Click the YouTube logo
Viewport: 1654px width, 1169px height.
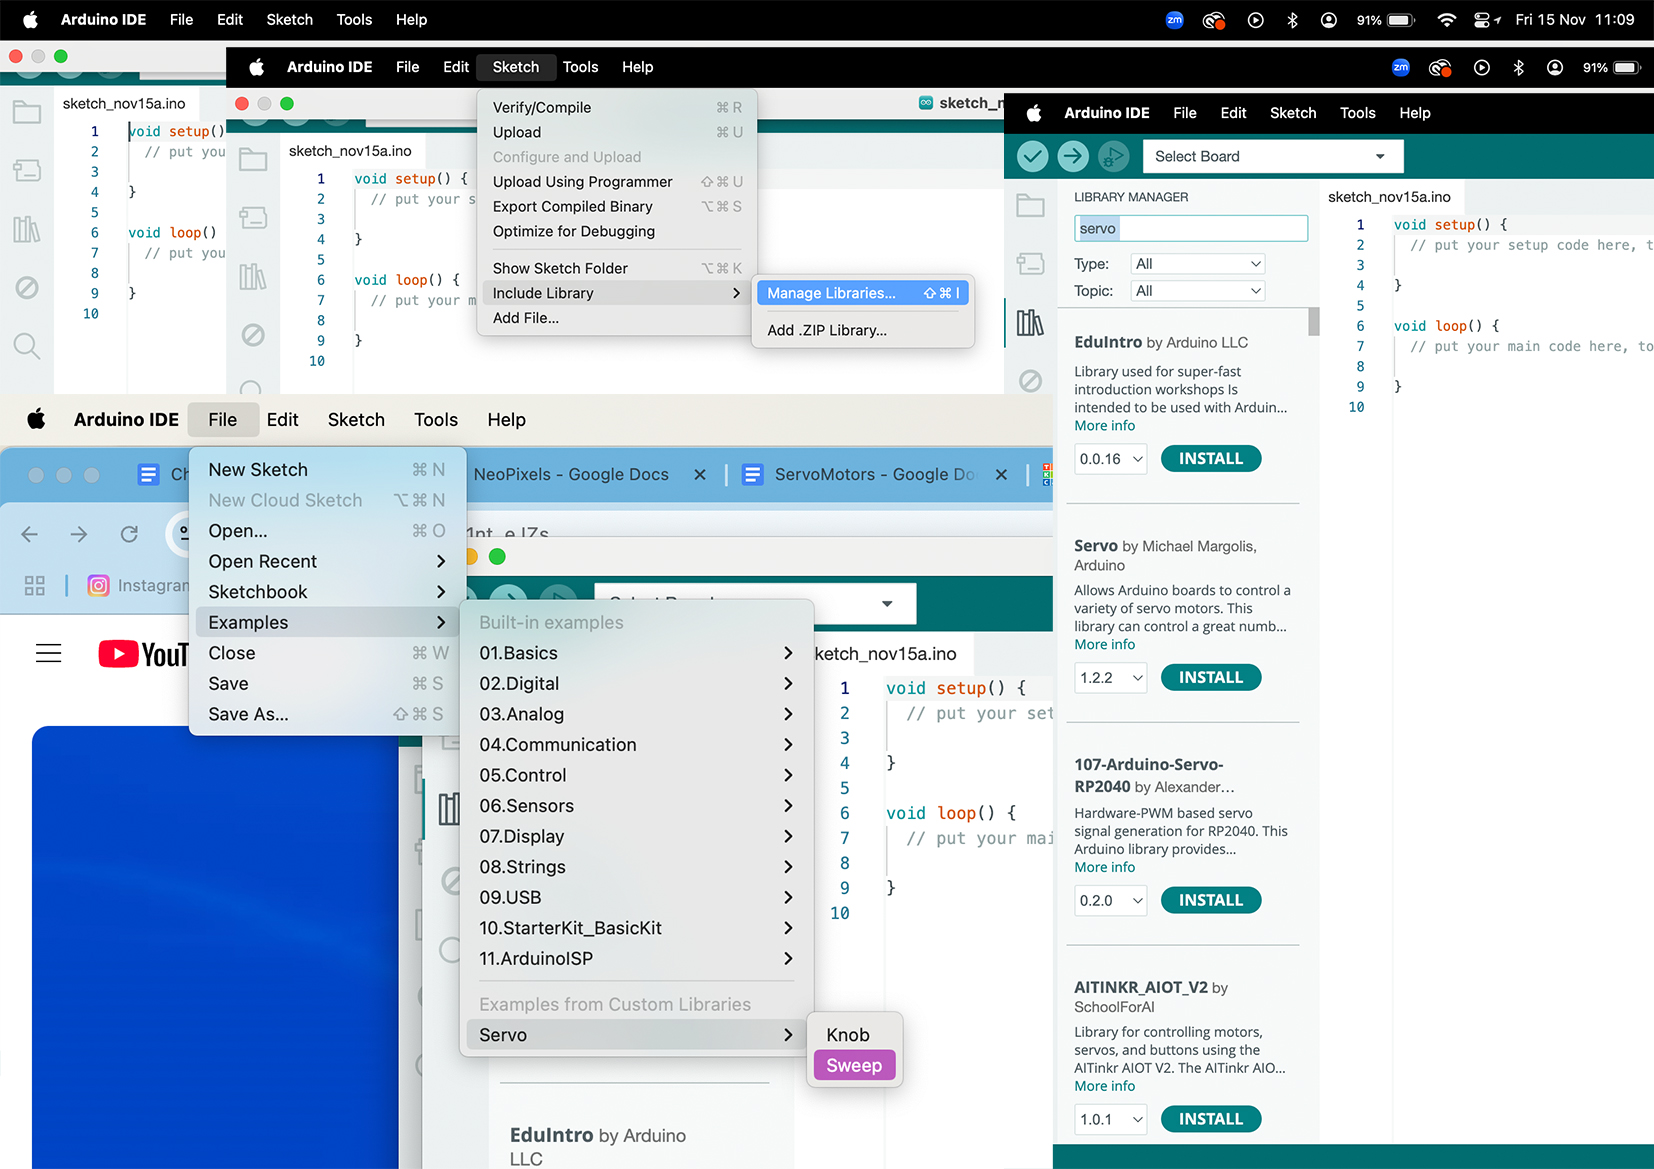click(x=143, y=654)
